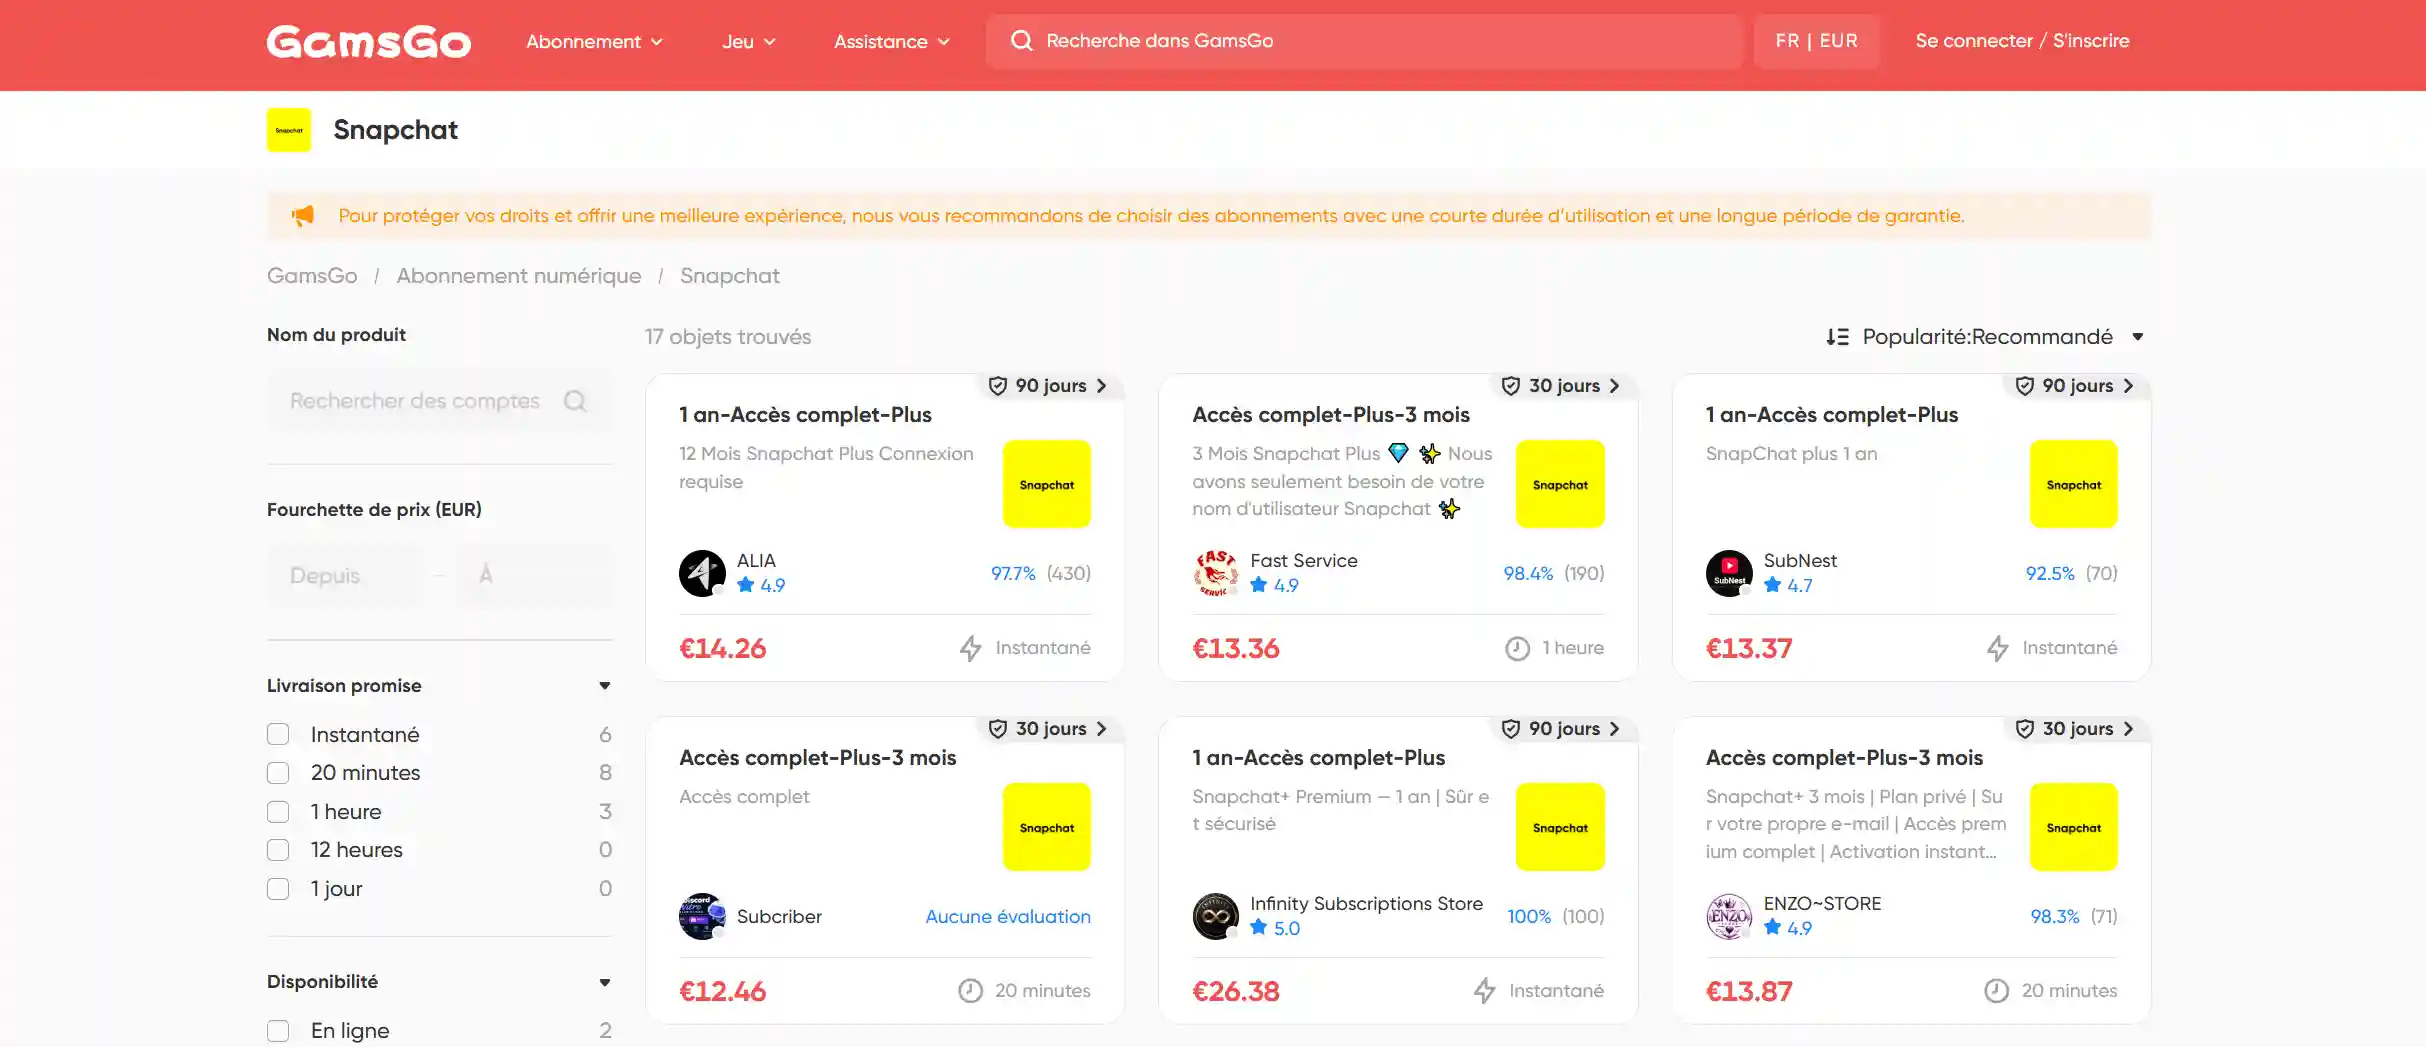Screen dimensions: 2426x1047
Task: Open the Assistance dropdown menu
Action: coord(892,42)
